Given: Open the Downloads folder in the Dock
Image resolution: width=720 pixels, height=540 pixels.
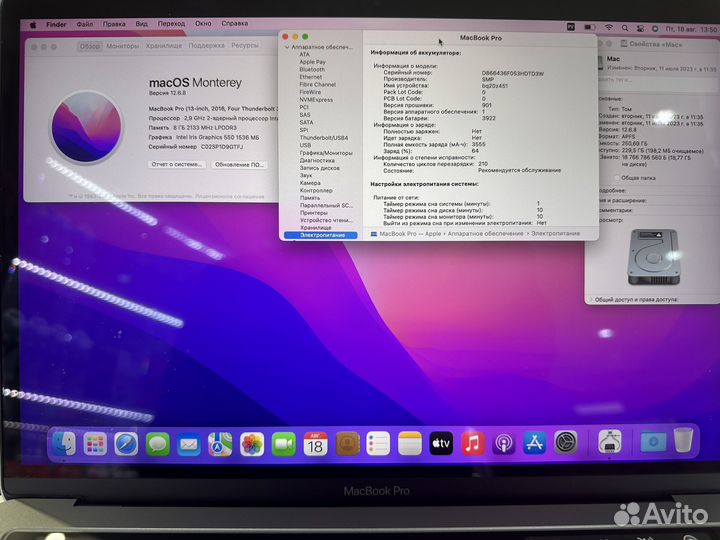Looking at the screenshot, I should coord(653,441).
